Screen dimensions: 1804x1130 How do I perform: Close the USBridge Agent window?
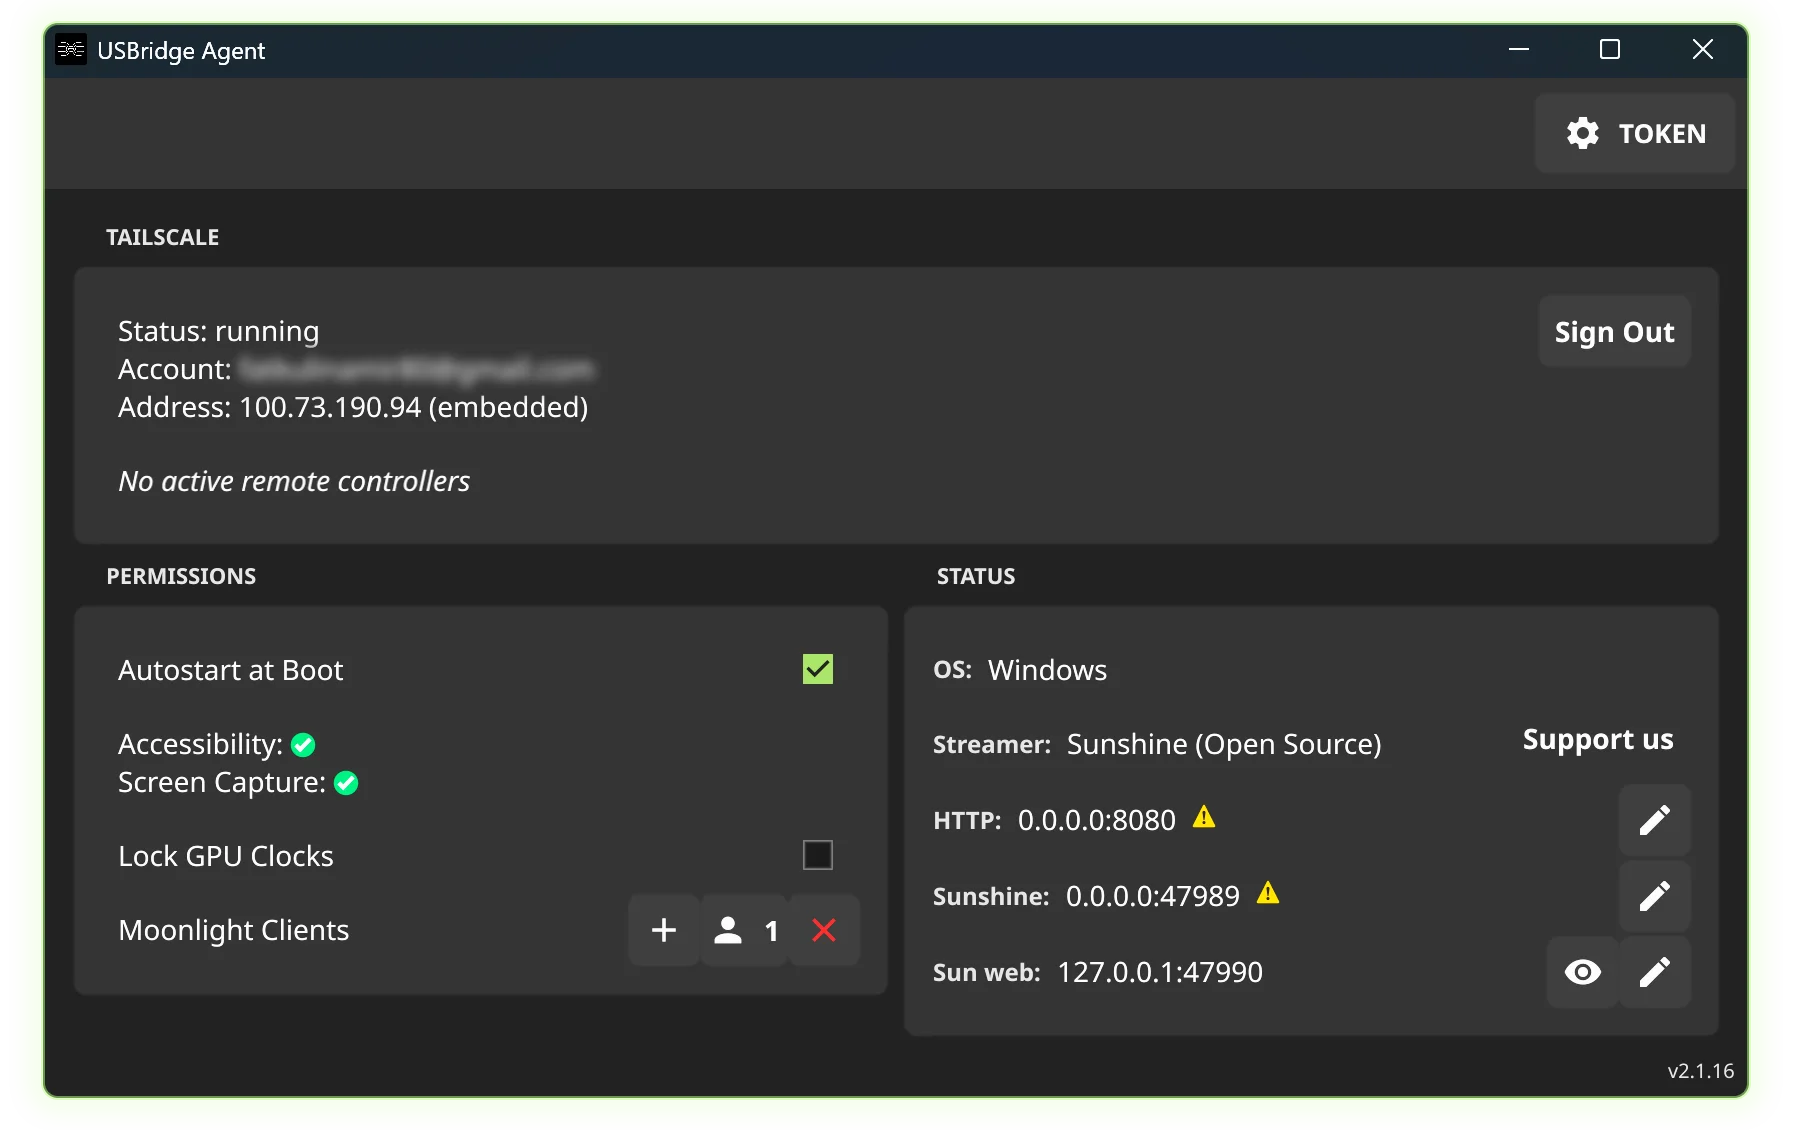[x=1703, y=49]
